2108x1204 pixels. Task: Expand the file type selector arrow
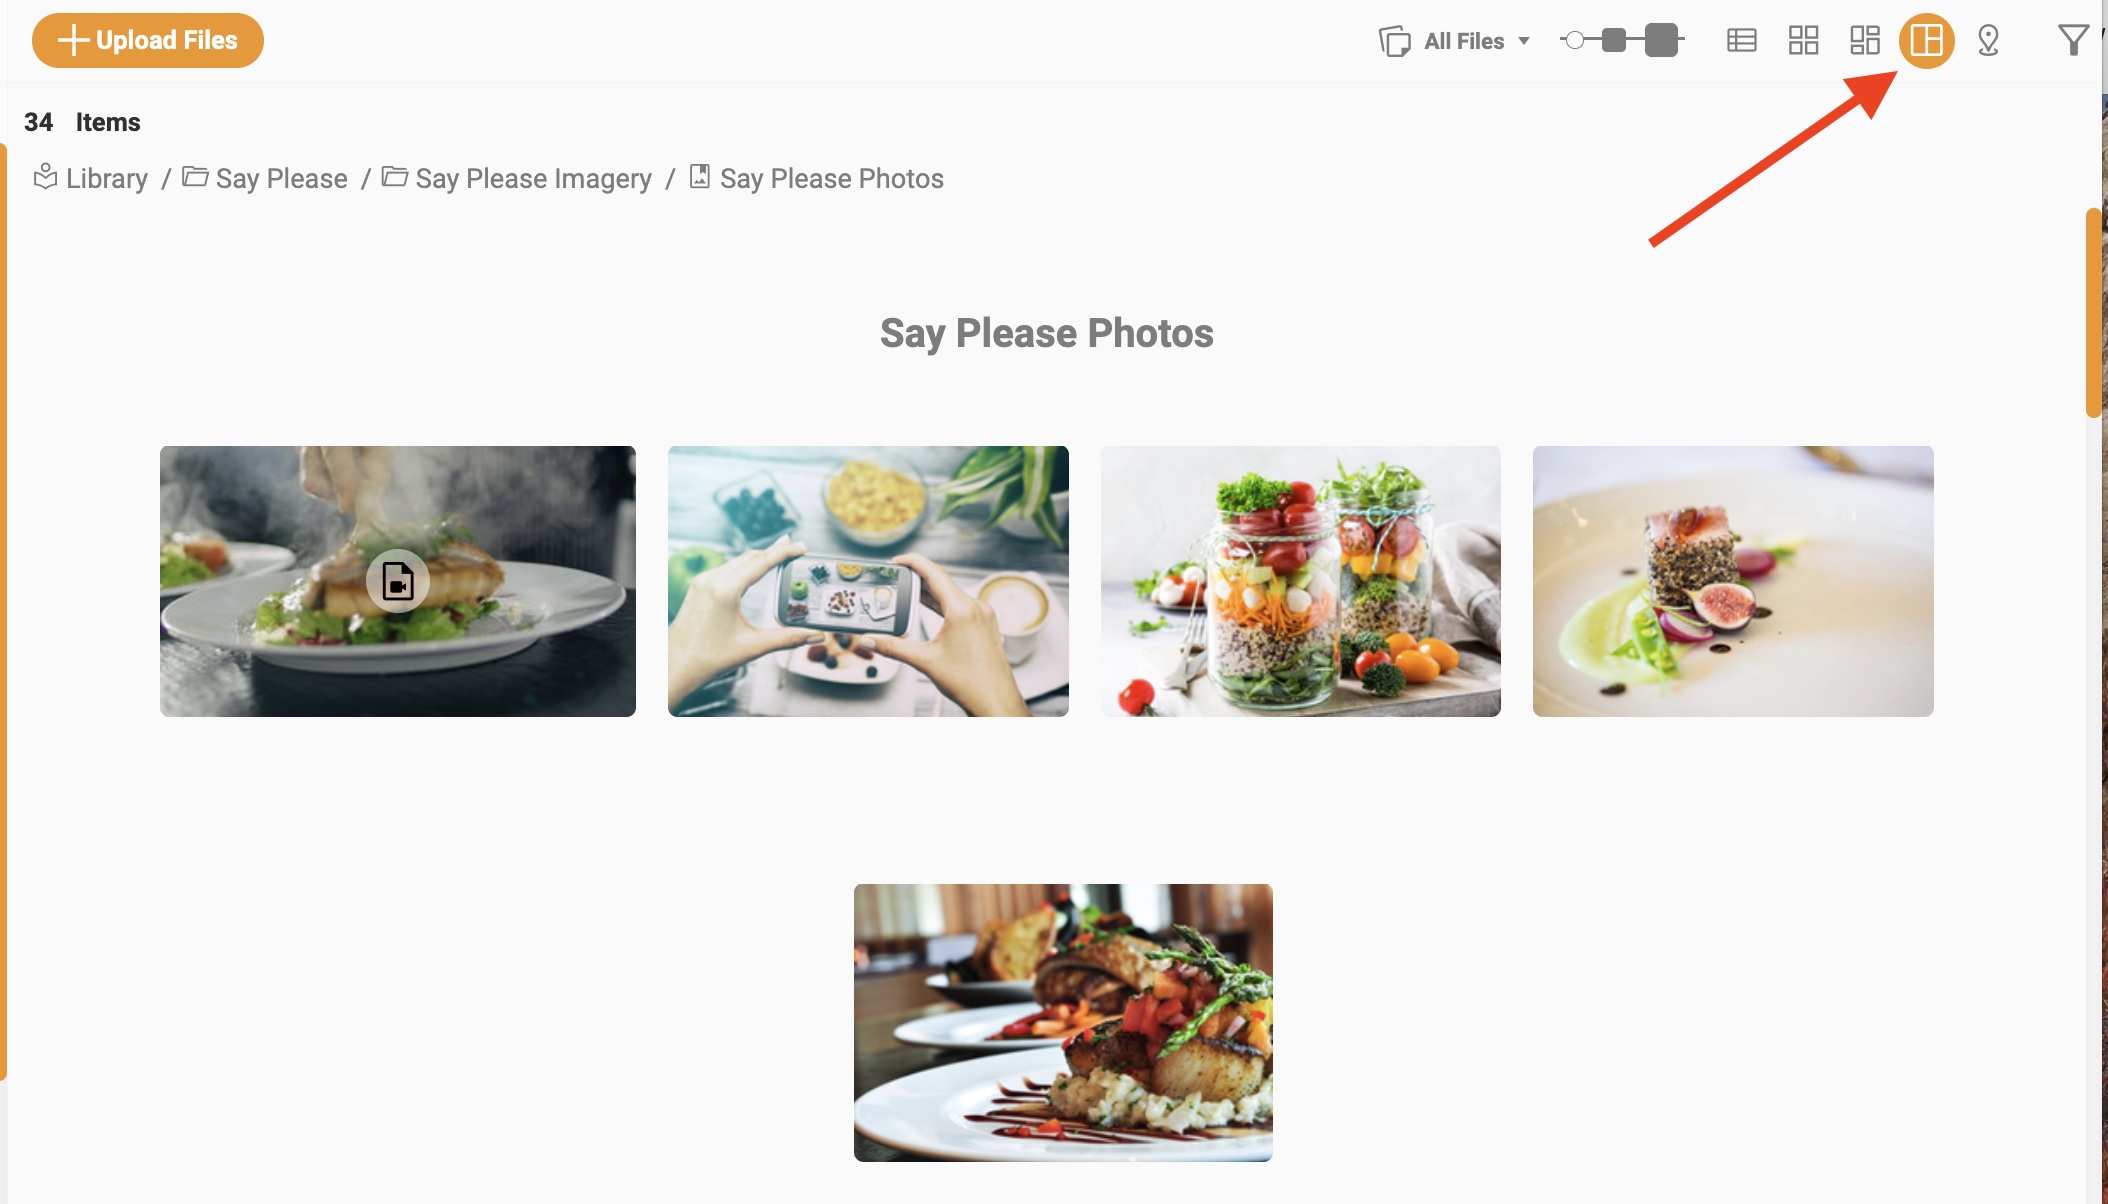point(1526,41)
